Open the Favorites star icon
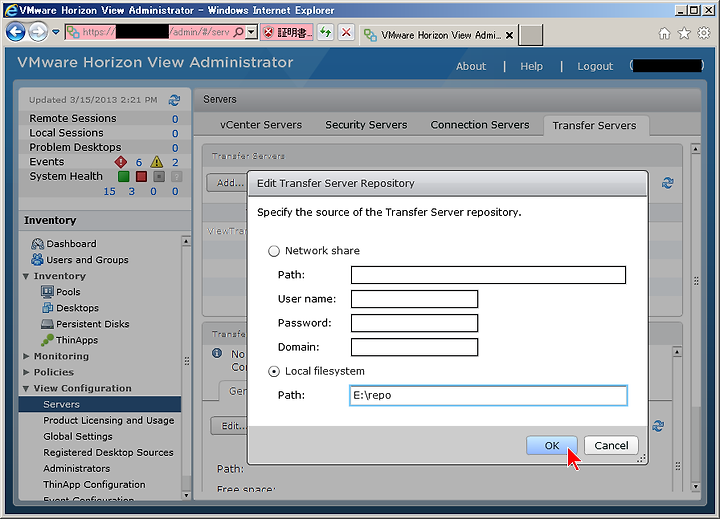The image size is (720, 519). point(684,33)
